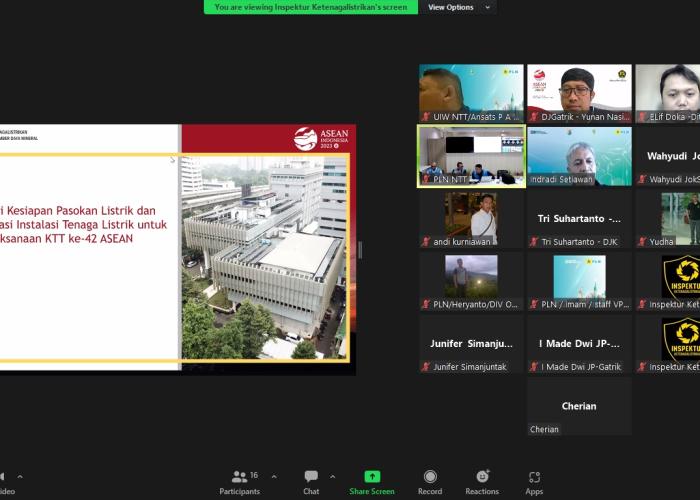Click the muted mic icon on Junifer Simanjuntak
Viewport: 700px width, 500px height.
(x=426, y=367)
